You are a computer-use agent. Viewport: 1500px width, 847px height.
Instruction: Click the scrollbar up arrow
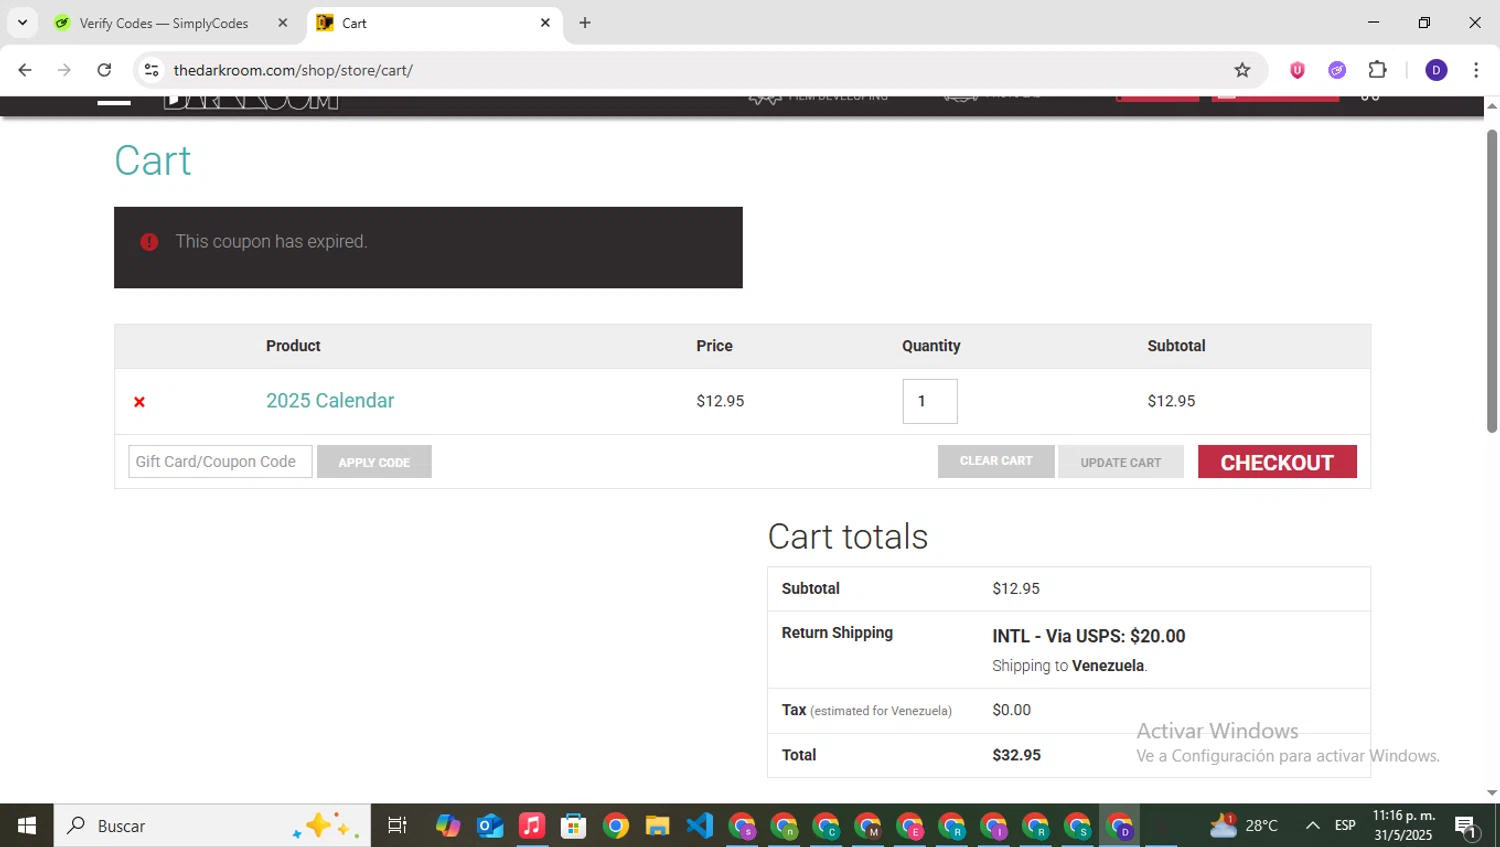point(1492,105)
